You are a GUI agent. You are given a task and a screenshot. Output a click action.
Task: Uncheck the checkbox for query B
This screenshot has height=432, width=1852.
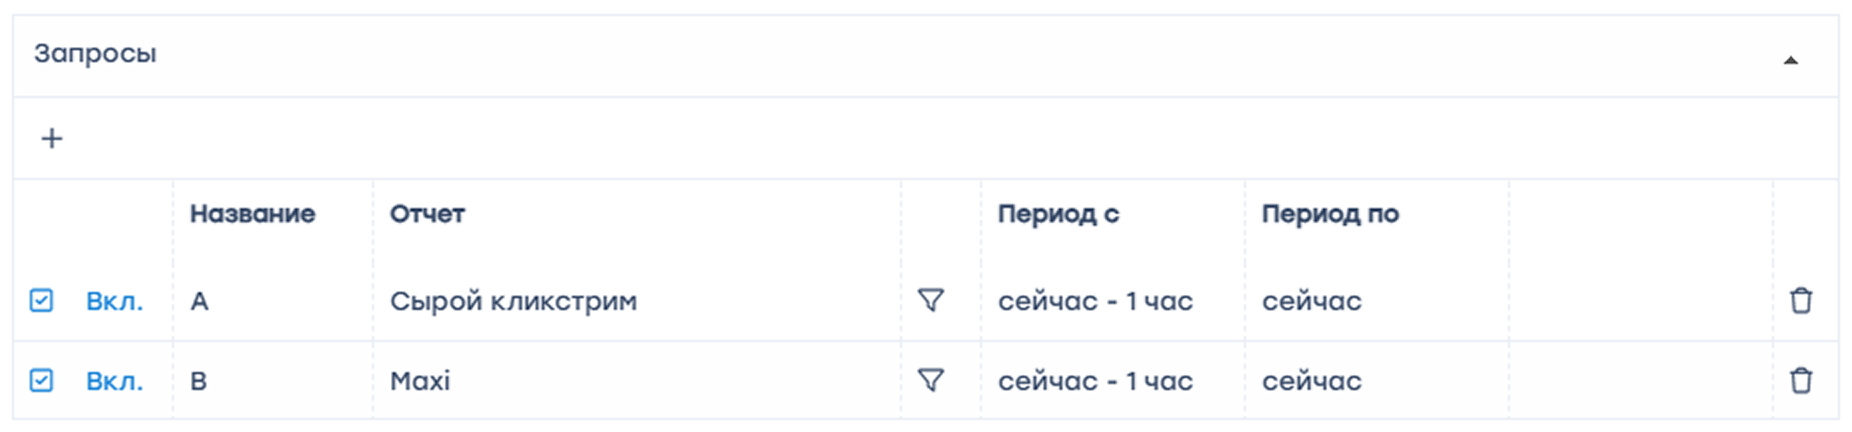41,380
